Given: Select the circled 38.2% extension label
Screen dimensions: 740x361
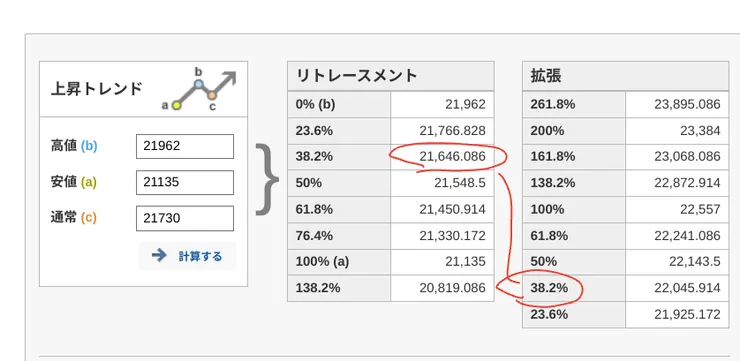Looking at the screenshot, I should (x=549, y=288).
